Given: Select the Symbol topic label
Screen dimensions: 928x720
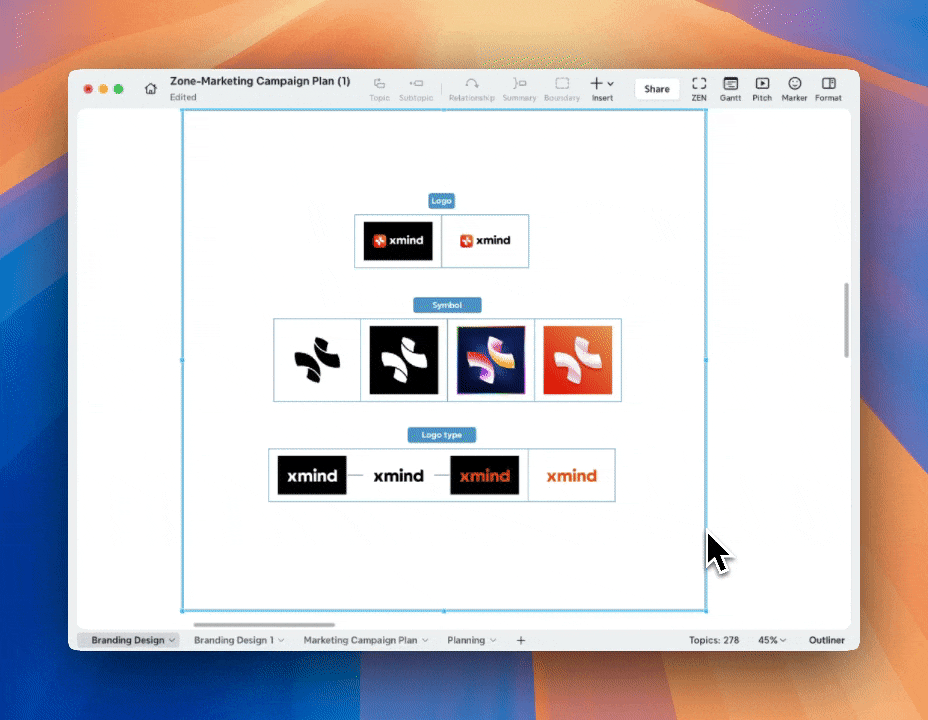Looking at the screenshot, I should coord(447,305).
